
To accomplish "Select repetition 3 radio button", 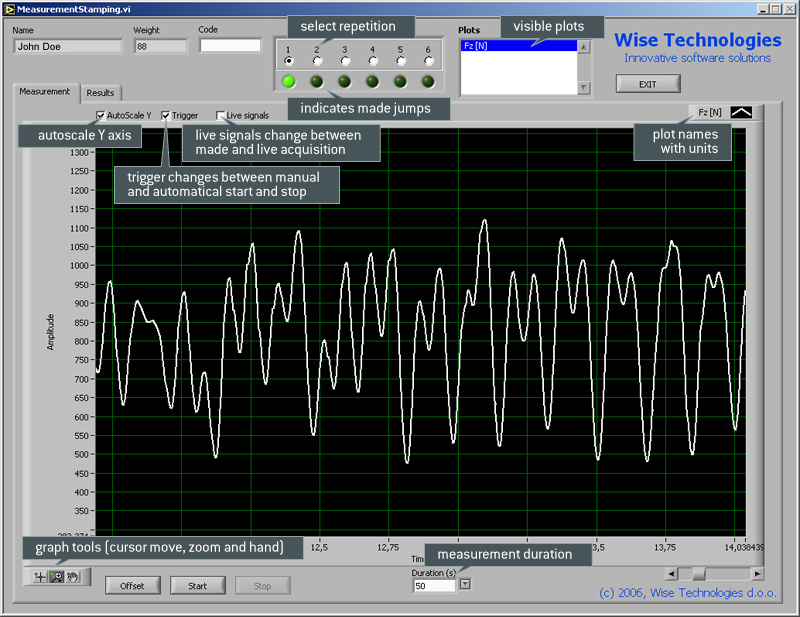I will 345,61.
